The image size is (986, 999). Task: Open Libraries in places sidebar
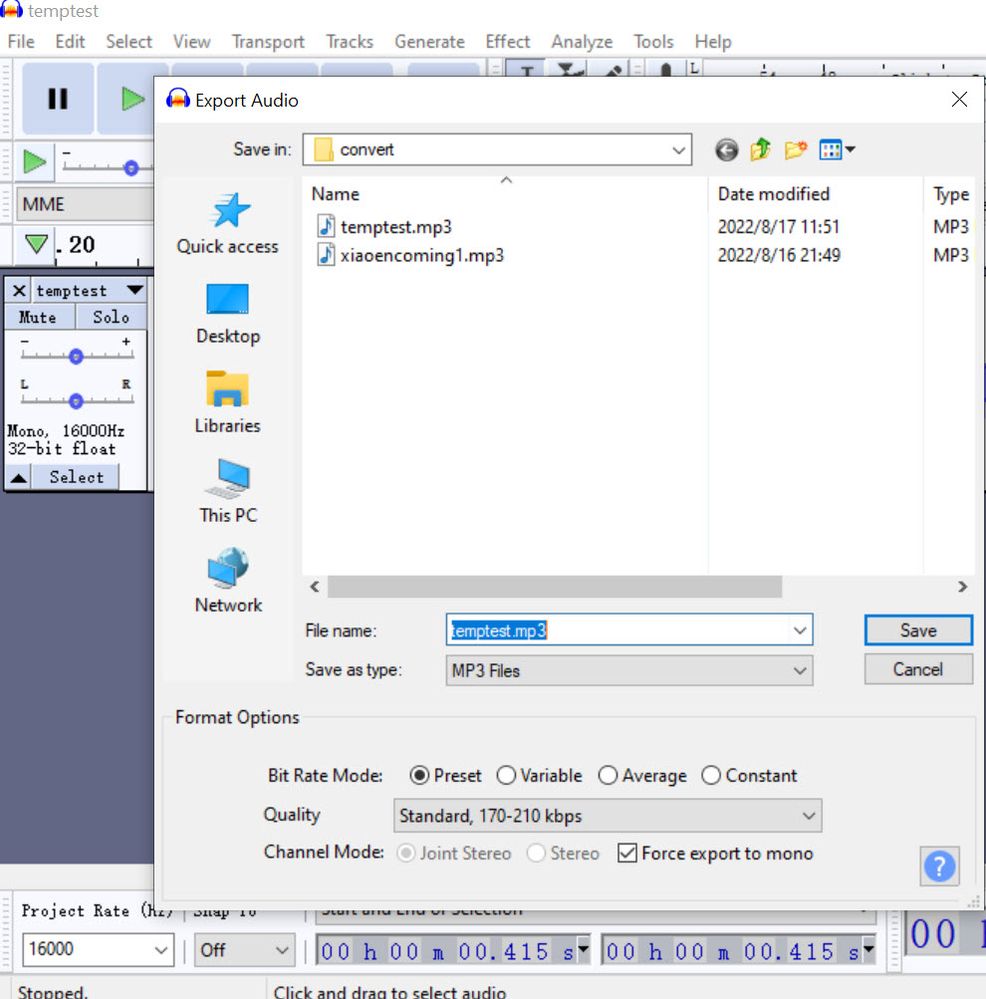228,403
